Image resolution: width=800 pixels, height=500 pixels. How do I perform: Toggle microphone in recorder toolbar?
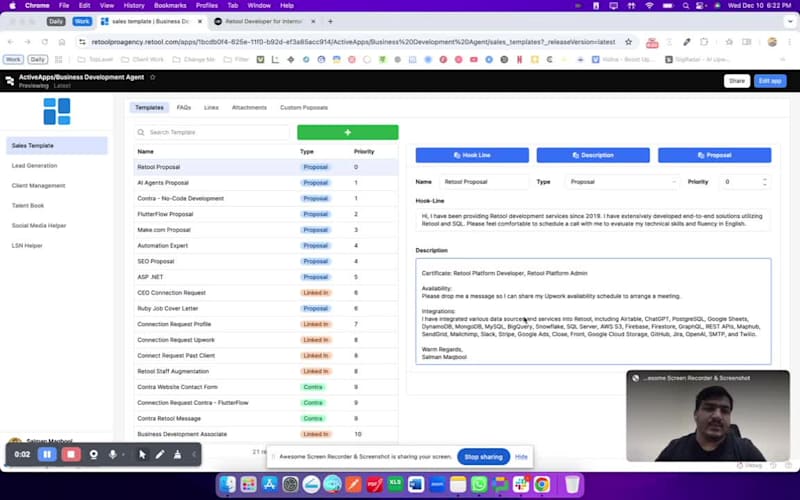point(112,454)
